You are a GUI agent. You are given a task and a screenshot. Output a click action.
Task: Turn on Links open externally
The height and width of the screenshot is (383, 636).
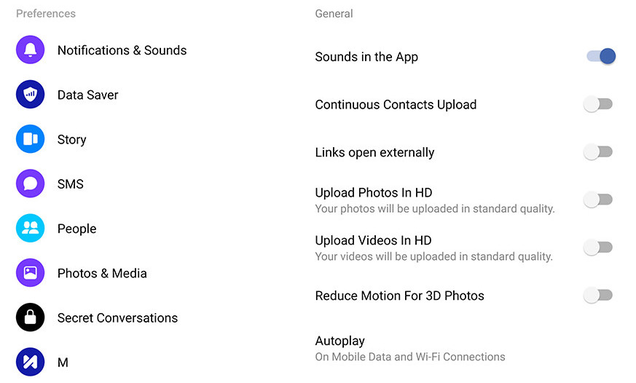pos(598,152)
